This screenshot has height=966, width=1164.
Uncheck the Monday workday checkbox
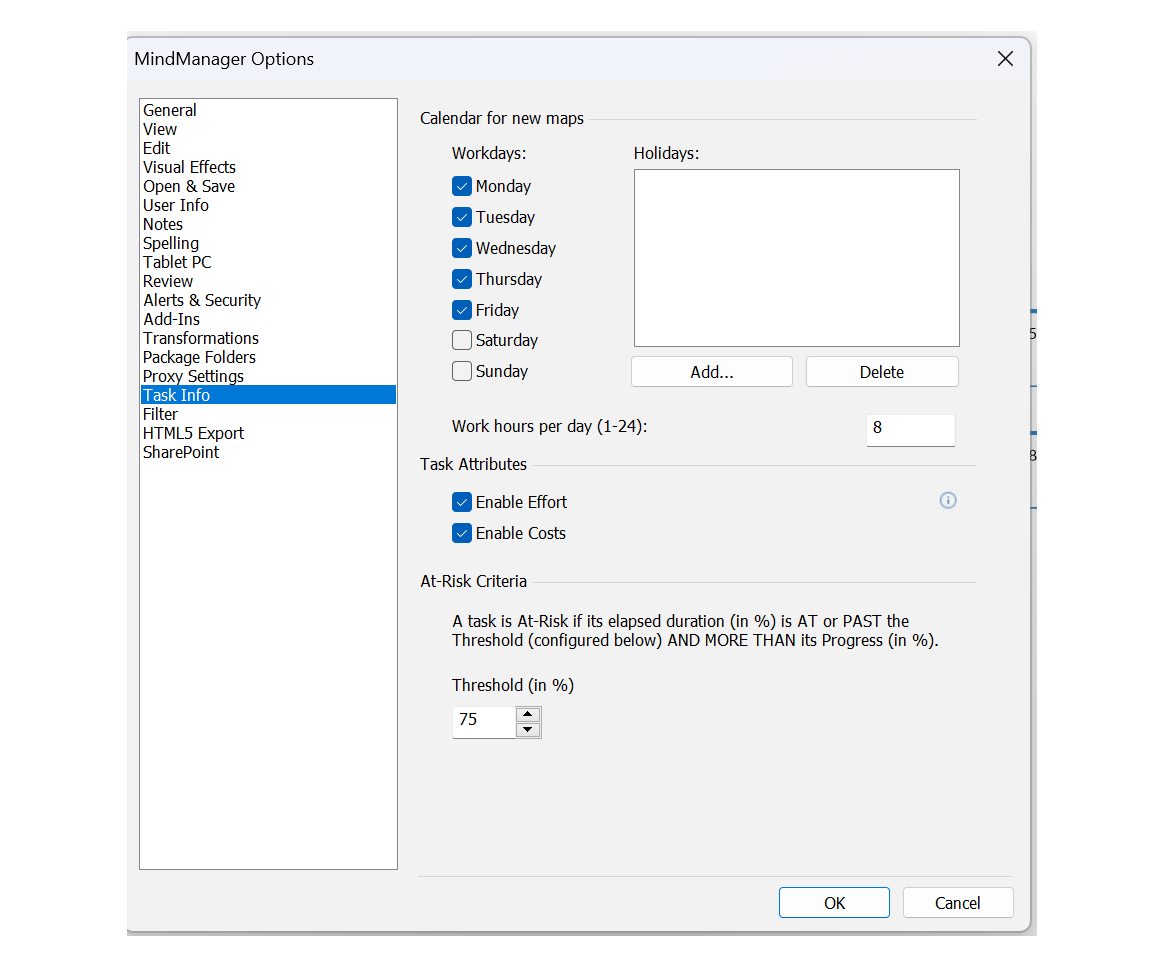pos(462,186)
